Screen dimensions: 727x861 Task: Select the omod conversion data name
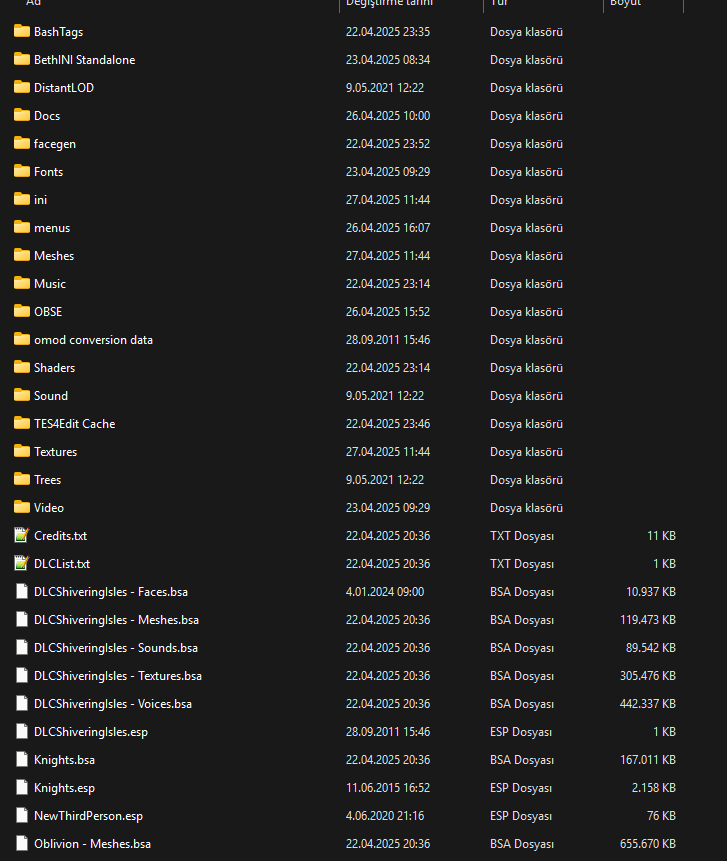click(x=93, y=340)
